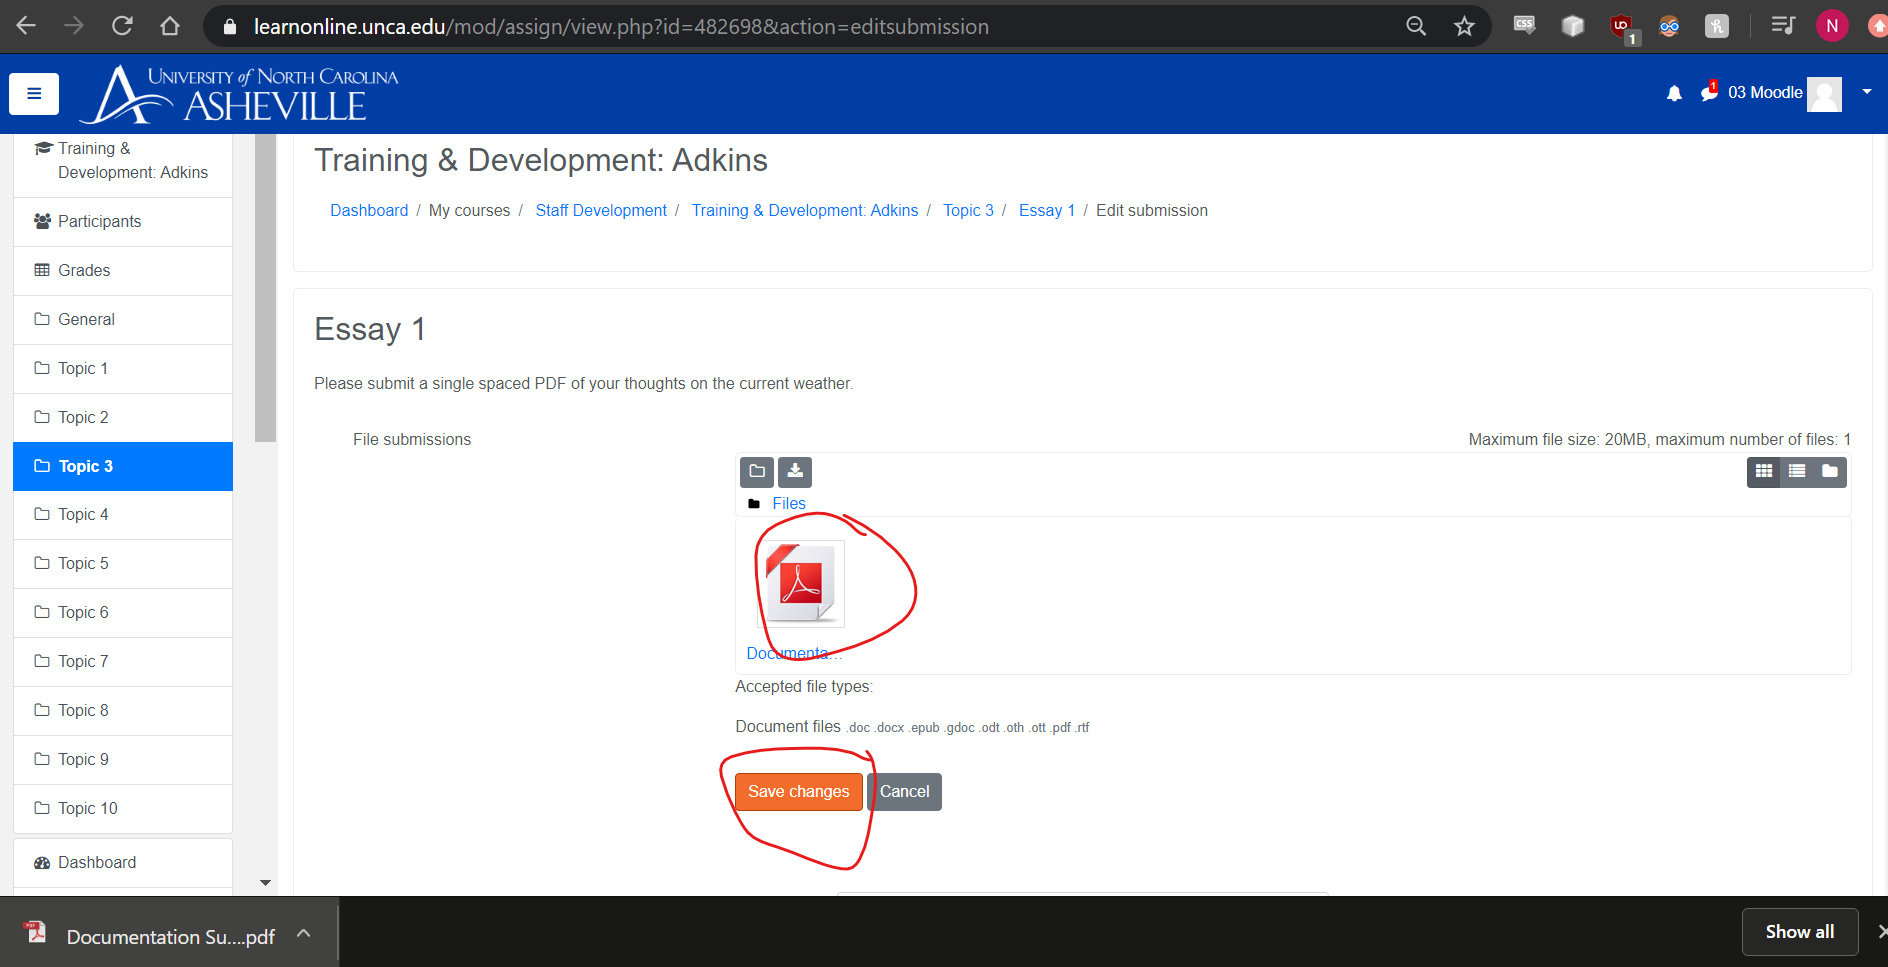Expand options for downloaded Documentation PDF
Image resolution: width=1888 pixels, height=967 pixels.
304,934
